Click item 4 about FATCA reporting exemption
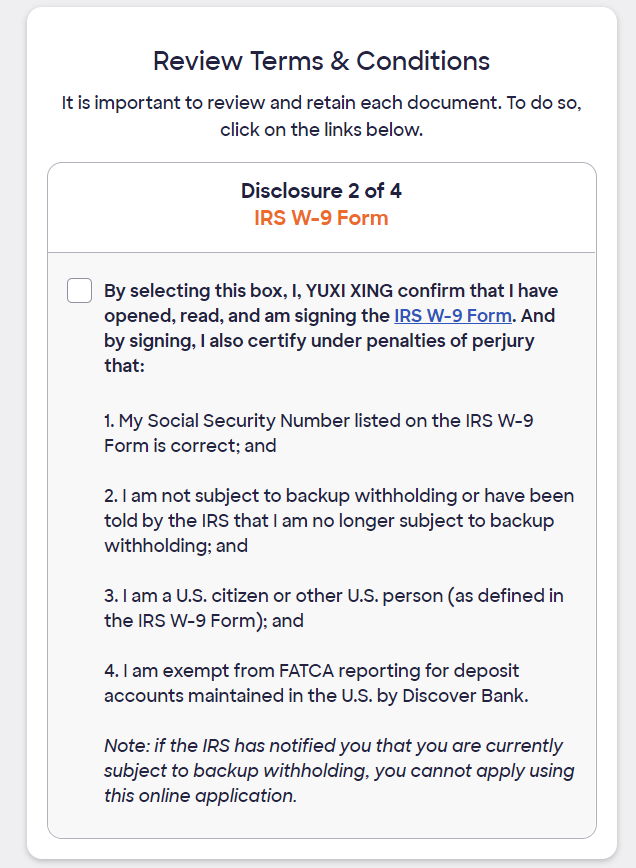636x868 pixels. point(317,683)
